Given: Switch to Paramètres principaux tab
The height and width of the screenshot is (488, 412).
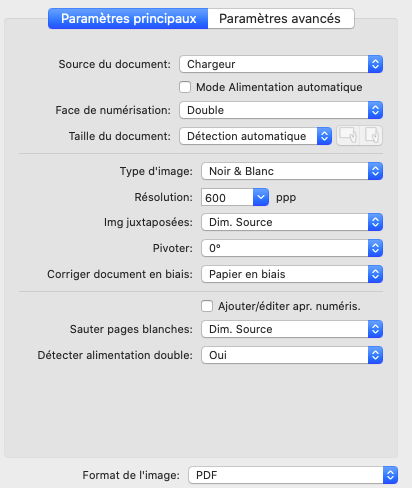Looking at the screenshot, I should click(x=128, y=19).
